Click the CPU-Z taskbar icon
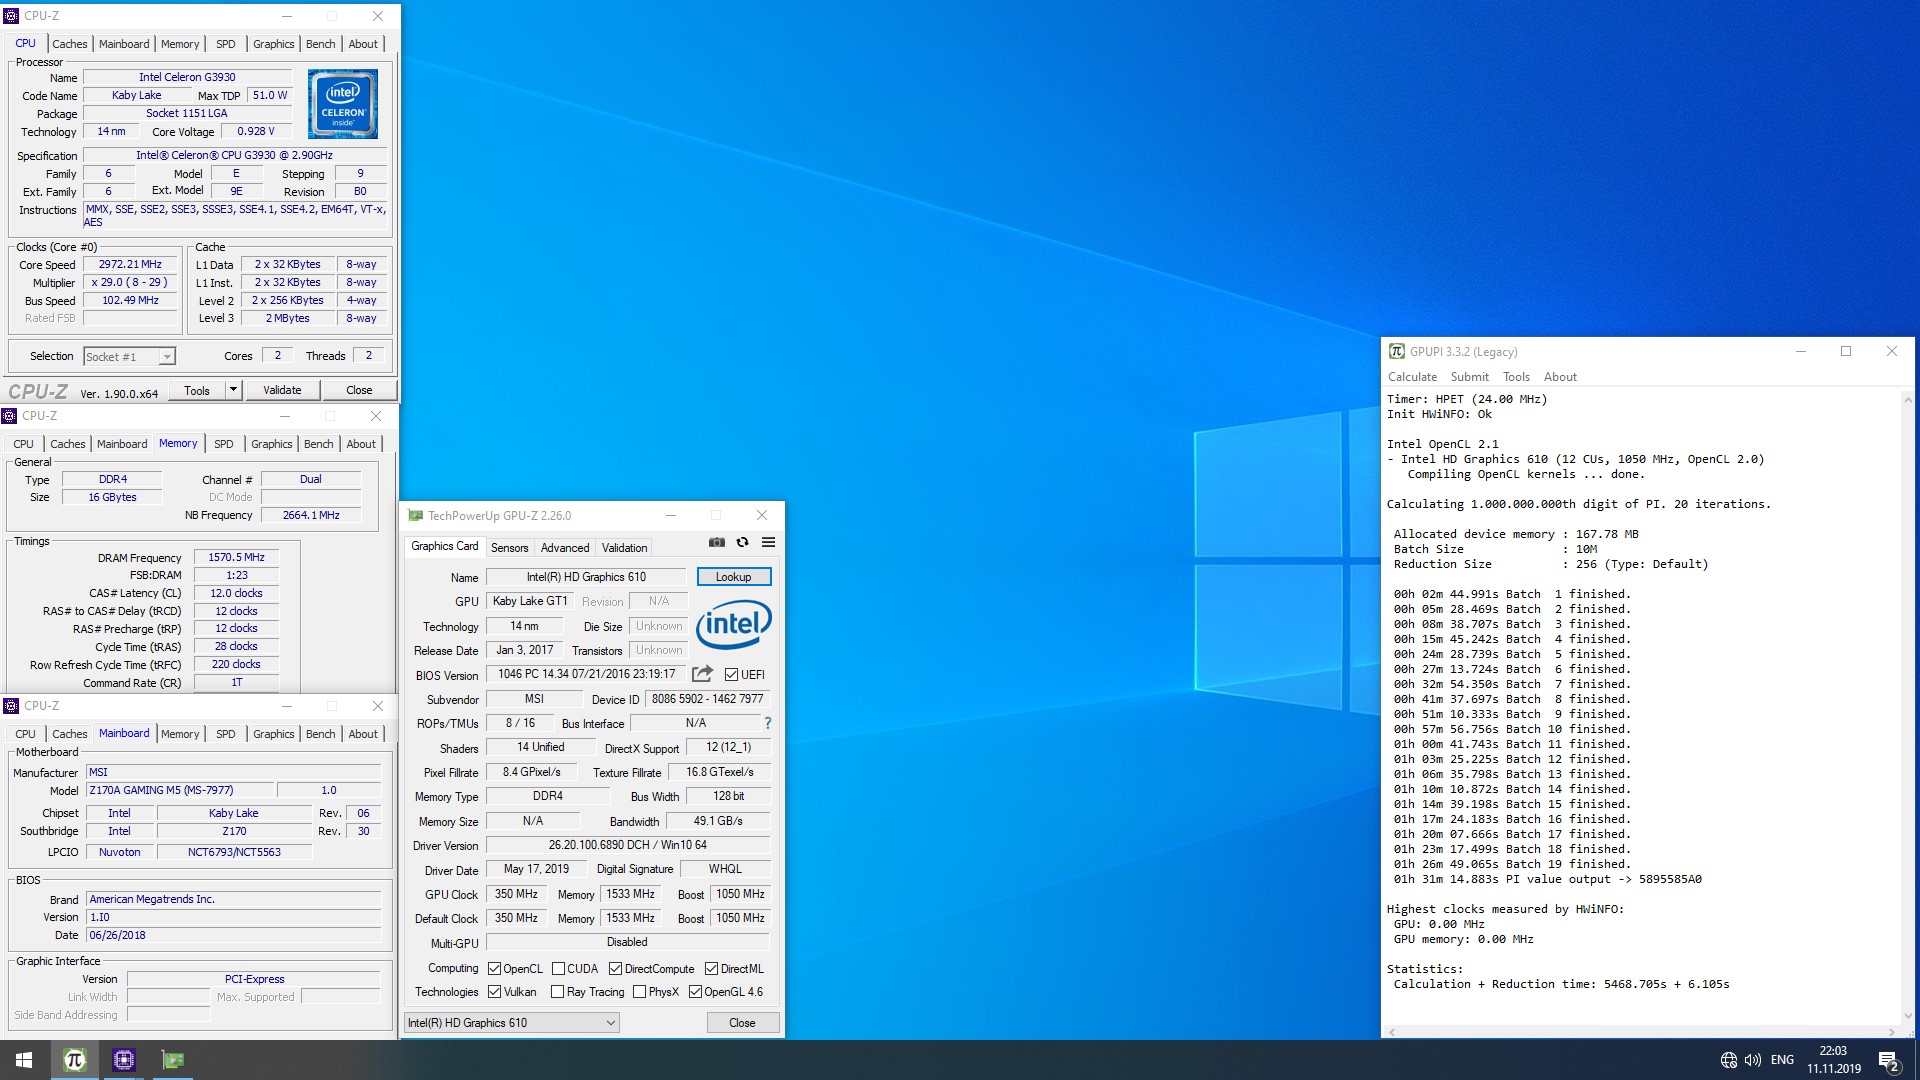This screenshot has height=1080, width=1920. [123, 1060]
